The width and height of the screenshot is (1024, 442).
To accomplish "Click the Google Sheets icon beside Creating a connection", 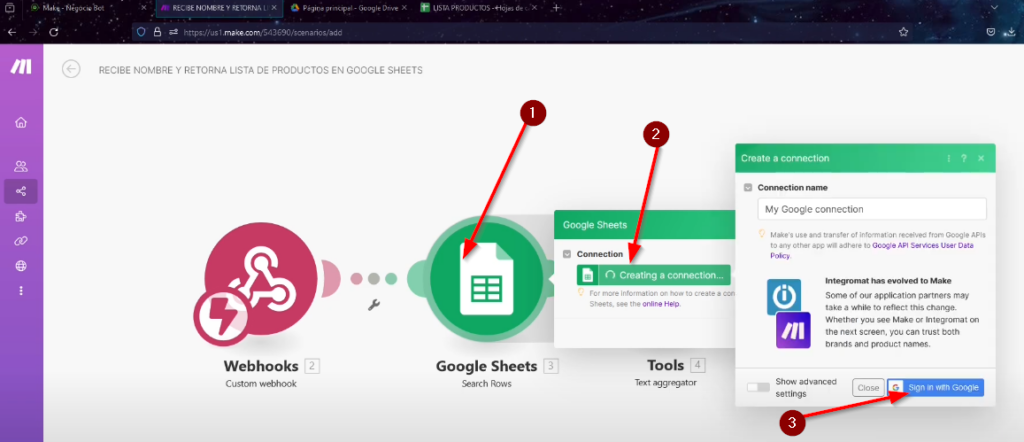I will [x=587, y=275].
